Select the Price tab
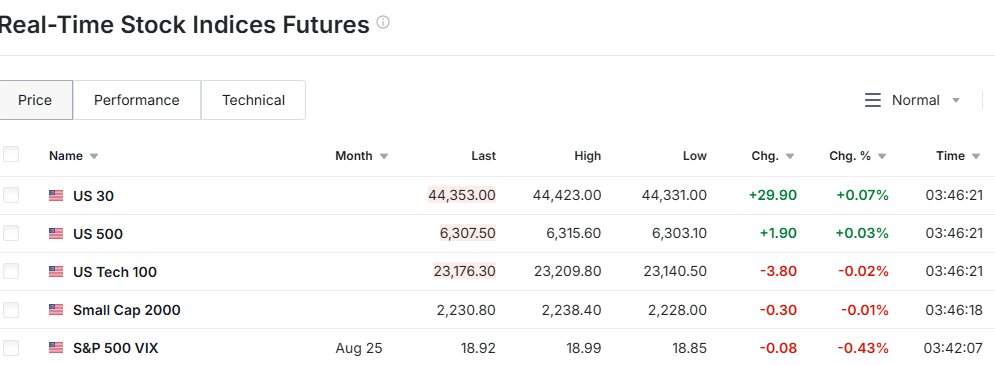This screenshot has height=365, width=995. (x=35, y=100)
